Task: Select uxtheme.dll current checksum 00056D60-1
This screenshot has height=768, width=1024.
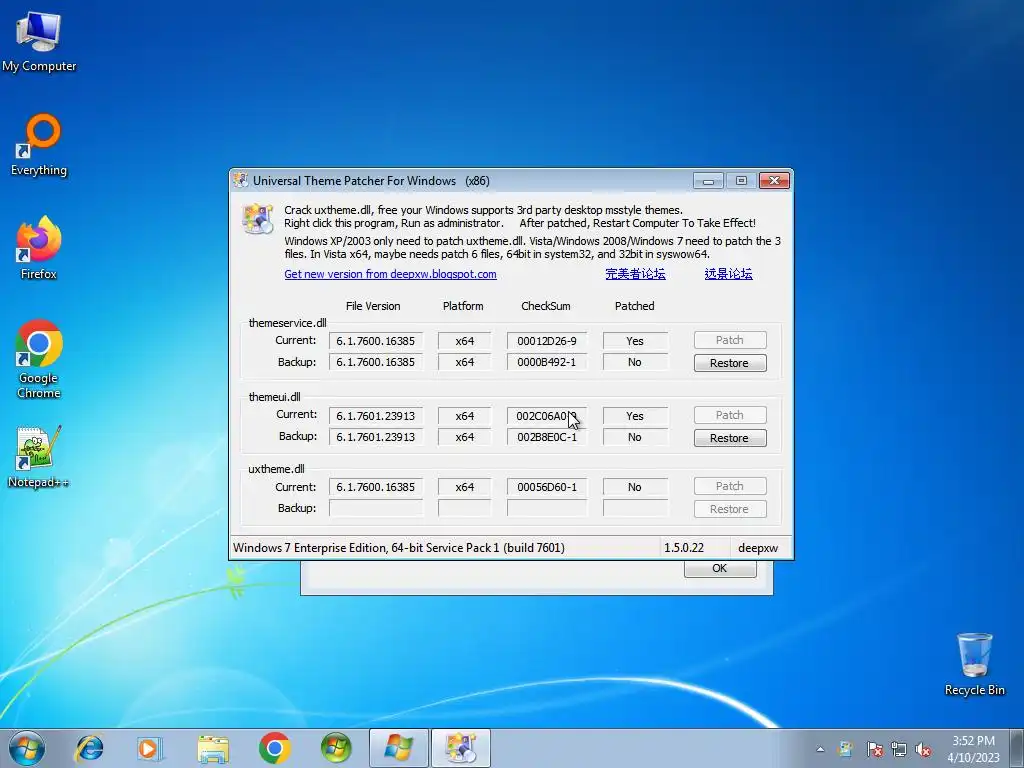Action: coord(547,487)
